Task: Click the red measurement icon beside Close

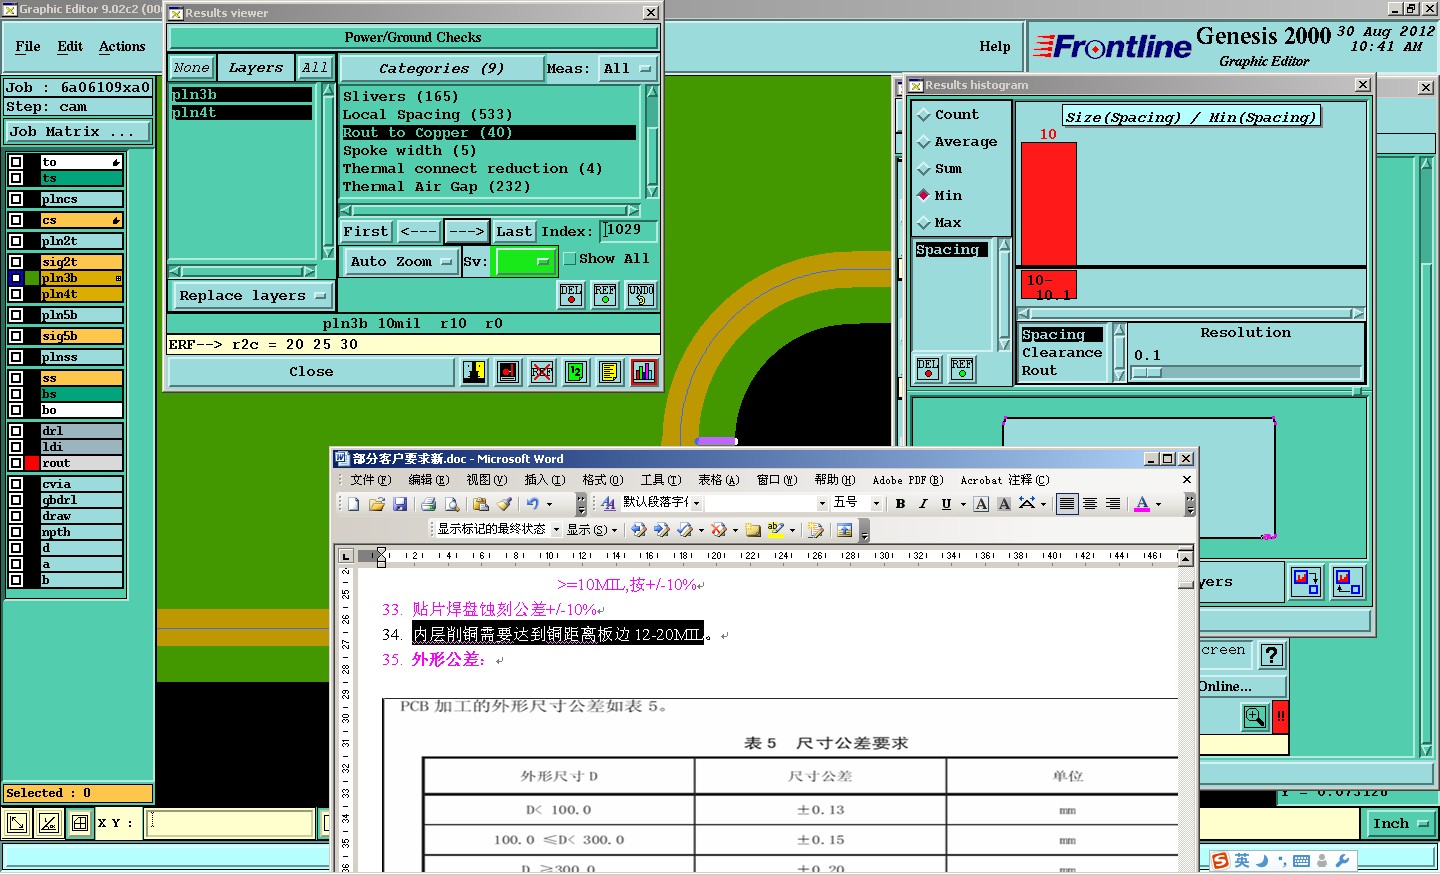Action: (x=508, y=372)
